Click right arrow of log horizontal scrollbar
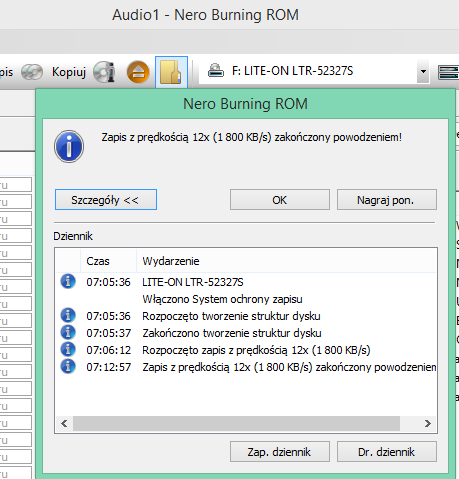459x479 pixels. point(428,423)
